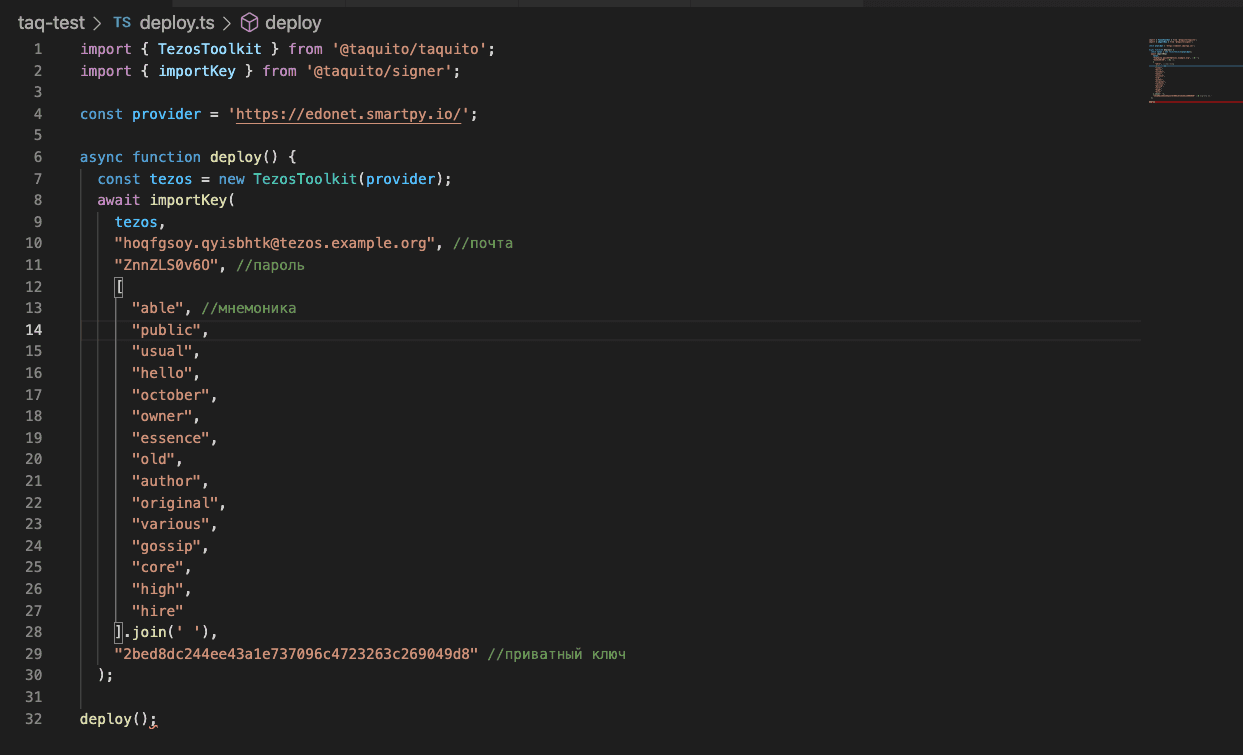Click the deploy() call on last line

(x=117, y=718)
